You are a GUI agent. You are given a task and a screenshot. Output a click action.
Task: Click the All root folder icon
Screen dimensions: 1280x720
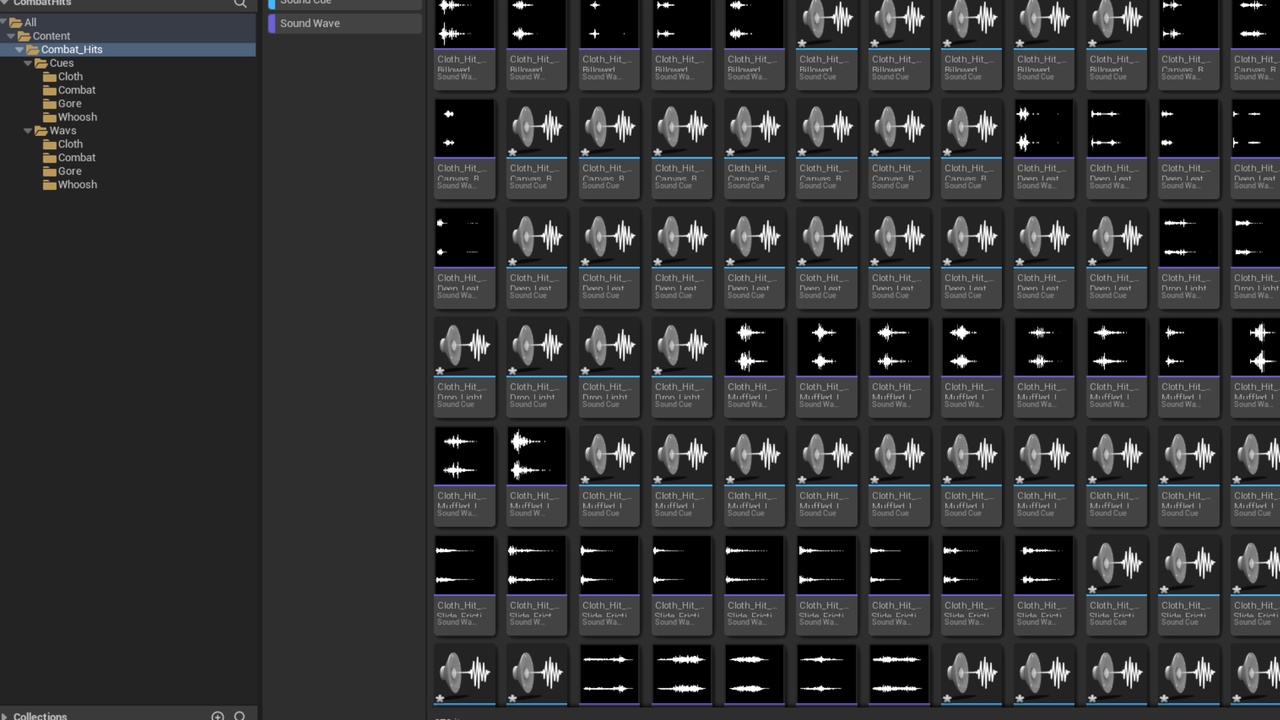[x=15, y=23]
